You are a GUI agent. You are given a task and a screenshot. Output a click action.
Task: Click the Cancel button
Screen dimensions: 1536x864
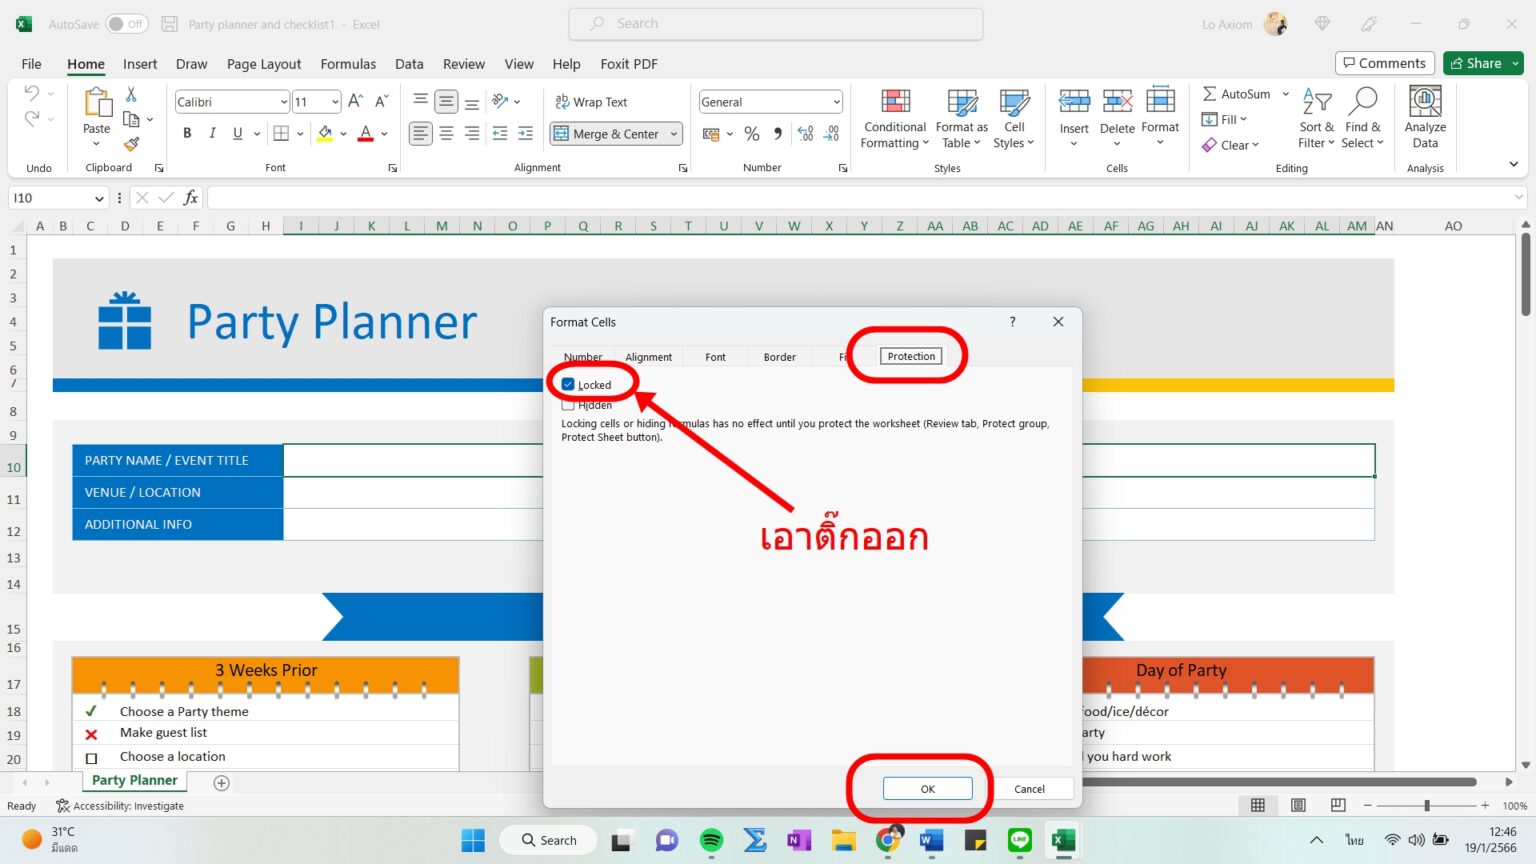pyautogui.click(x=1032, y=788)
